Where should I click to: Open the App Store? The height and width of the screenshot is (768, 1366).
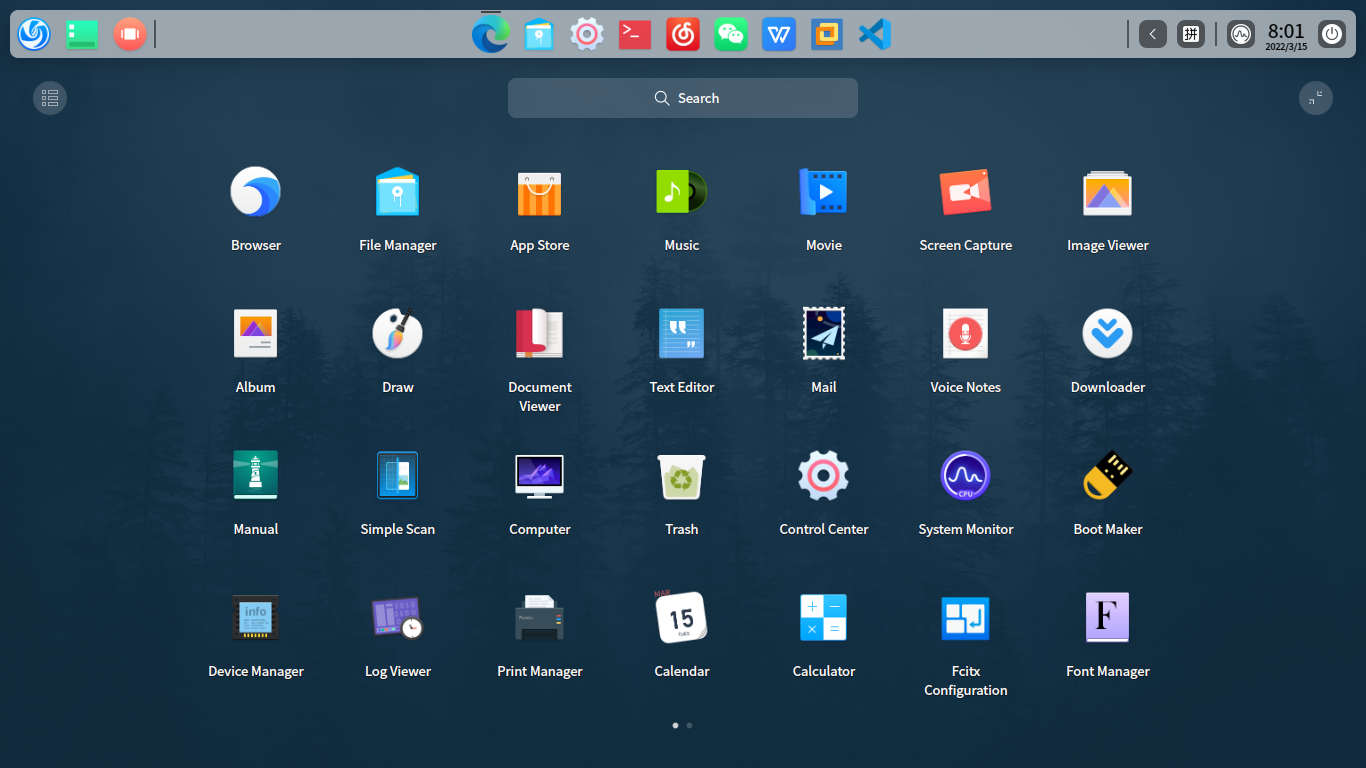pyautogui.click(x=540, y=192)
